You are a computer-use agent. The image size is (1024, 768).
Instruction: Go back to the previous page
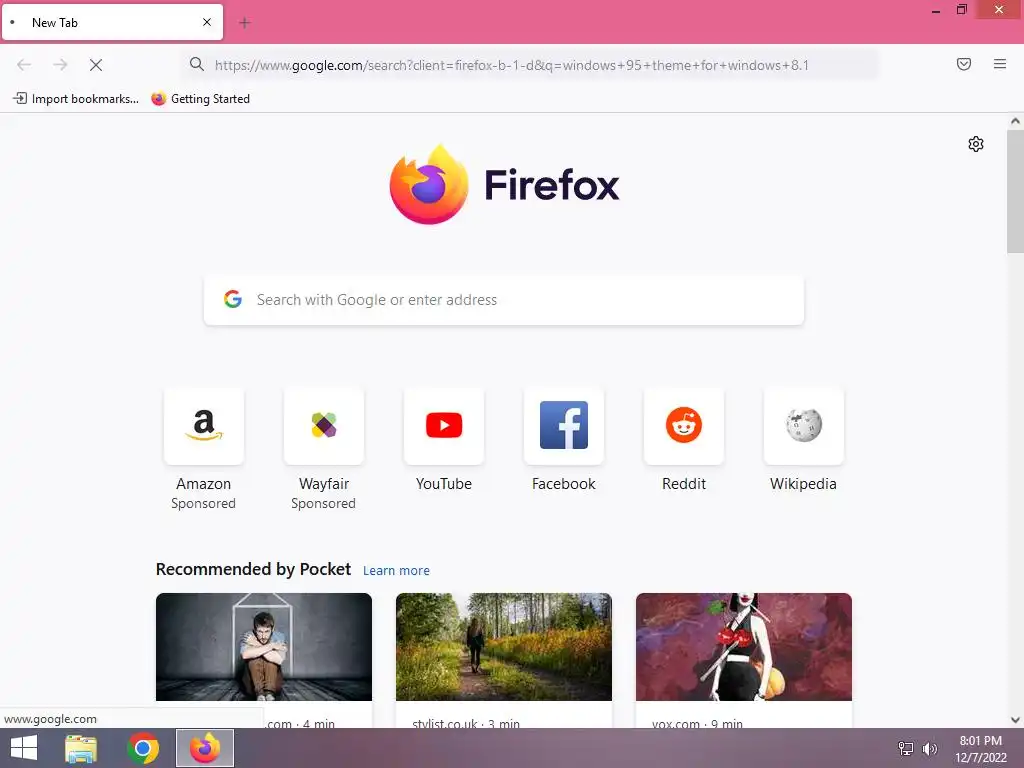pyautogui.click(x=24, y=65)
